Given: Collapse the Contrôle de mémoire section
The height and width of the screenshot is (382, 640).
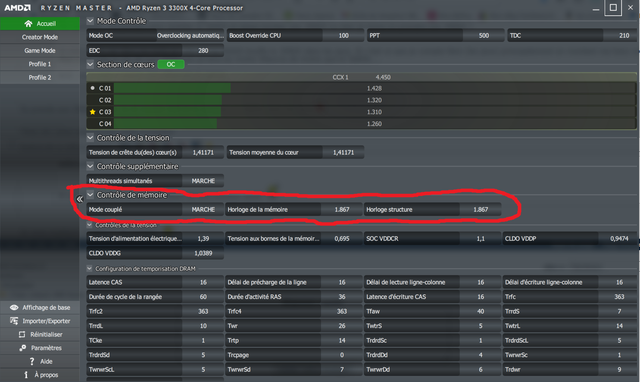Looking at the screenshot, I should coord(90,195).
